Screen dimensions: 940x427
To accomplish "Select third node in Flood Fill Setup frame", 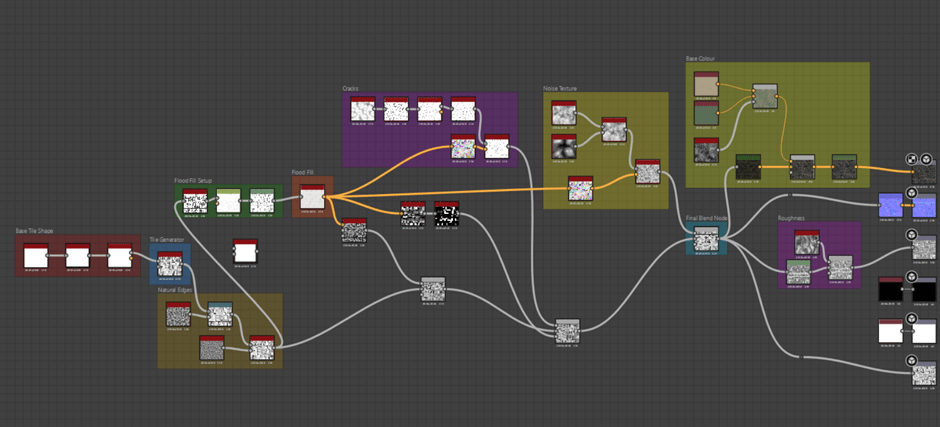I will [x=262, y=202].
